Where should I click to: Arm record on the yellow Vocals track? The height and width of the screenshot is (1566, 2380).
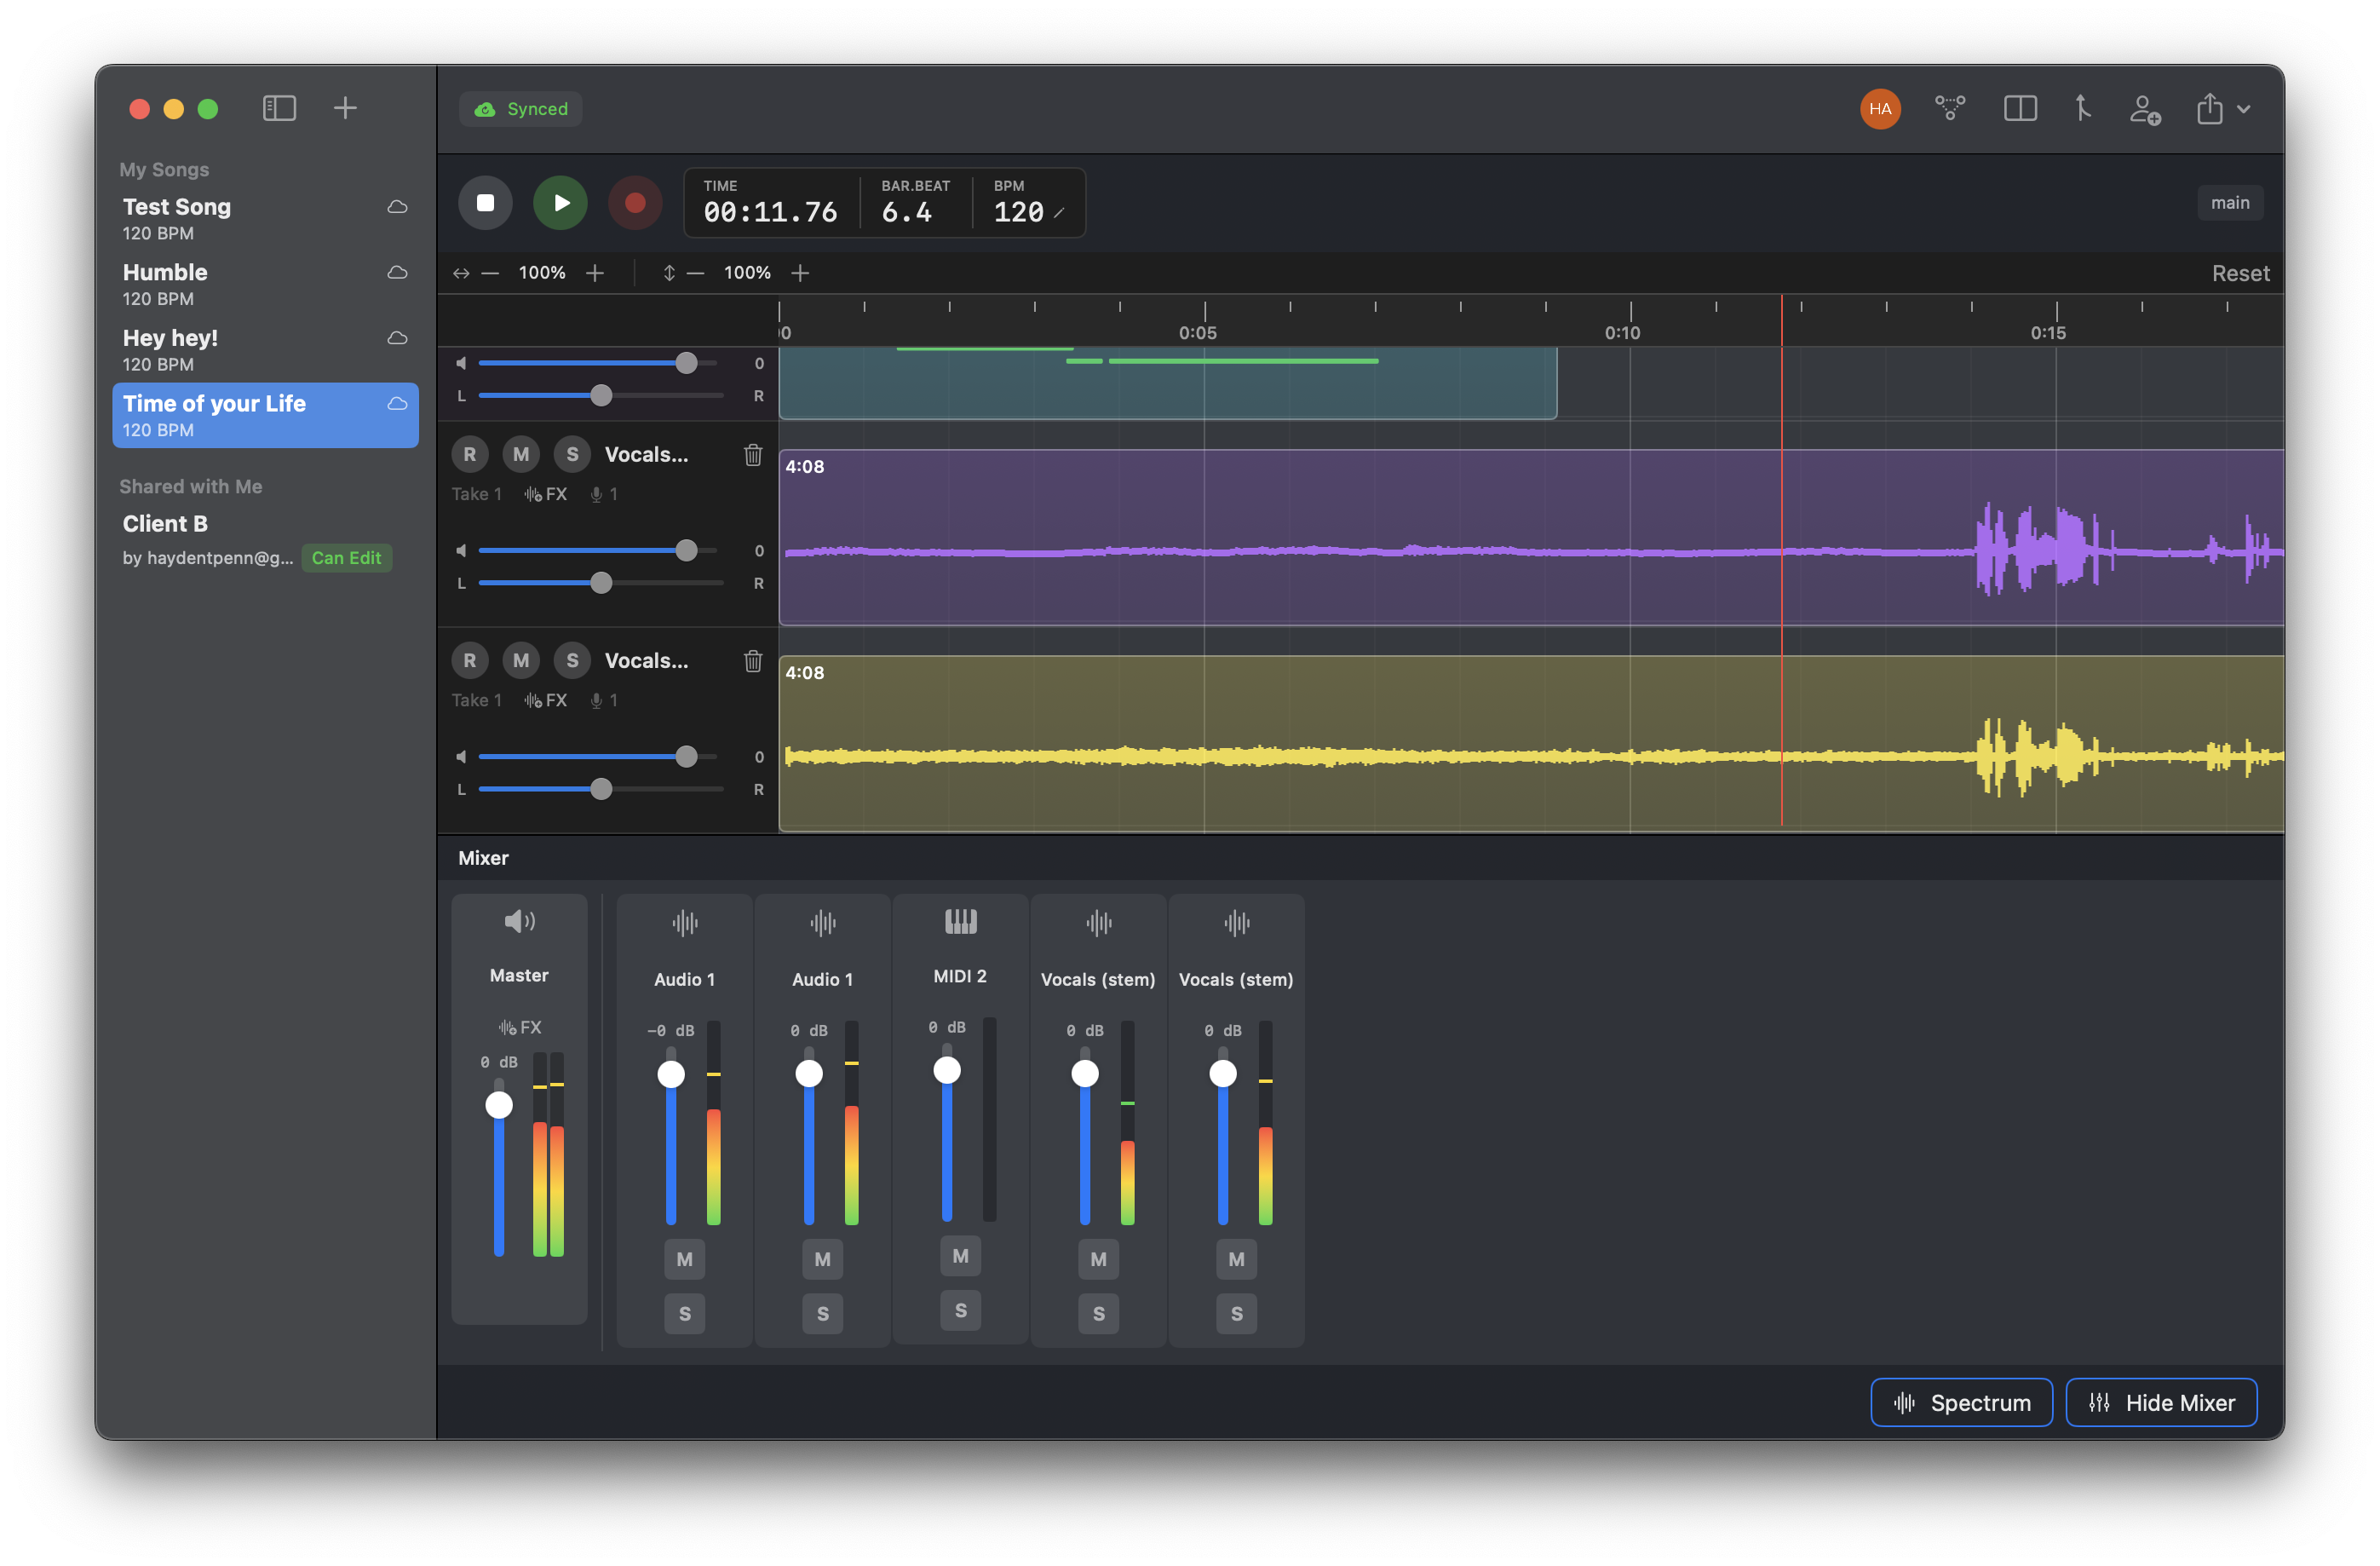click(470, 661)
